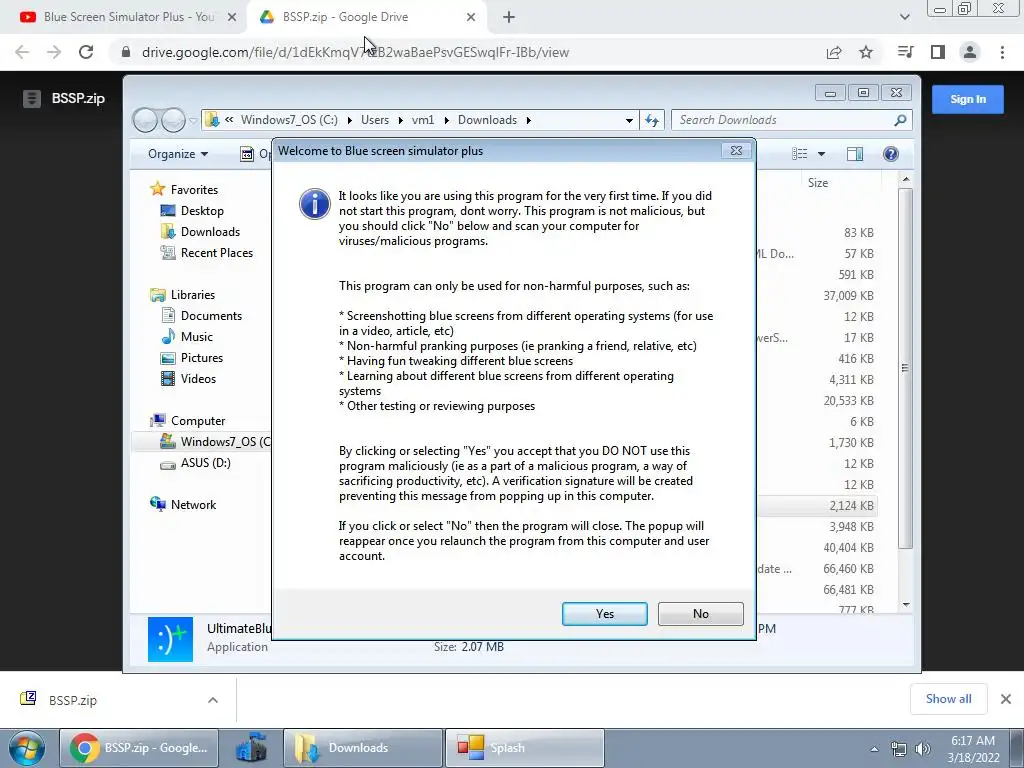The width and height of the screenshot is (1024, 768).
Task: Click scroll down arrow in Explorer
Action: [x=905, y=605]
